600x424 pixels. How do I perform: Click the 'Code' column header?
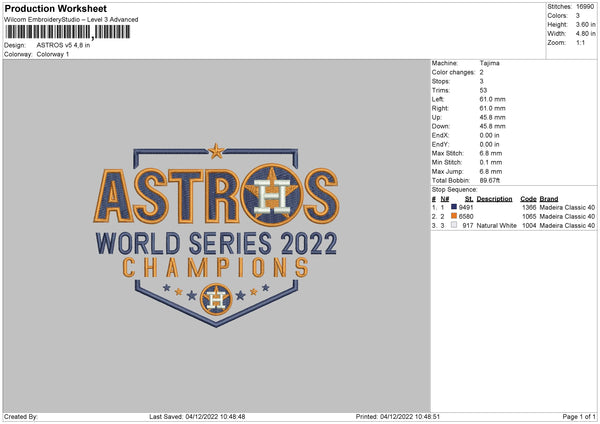click(528, 199)
